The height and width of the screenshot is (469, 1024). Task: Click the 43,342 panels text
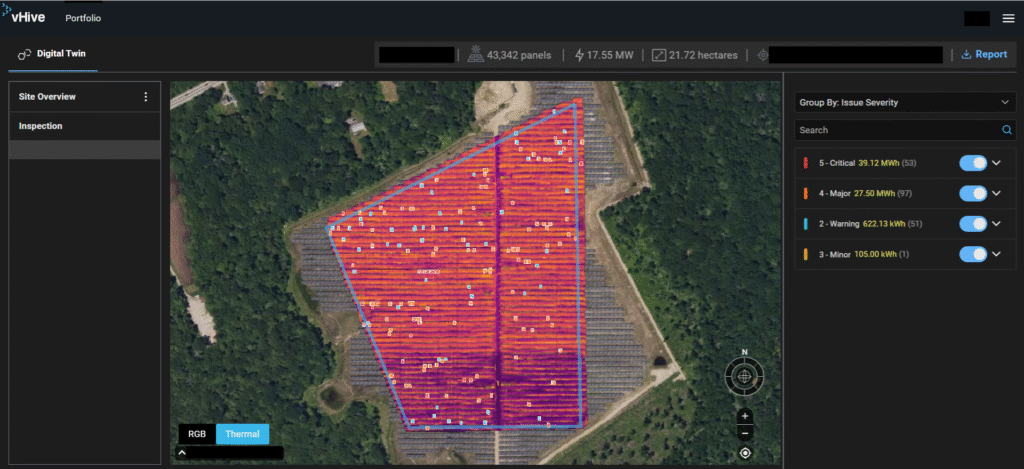point(519,56)
